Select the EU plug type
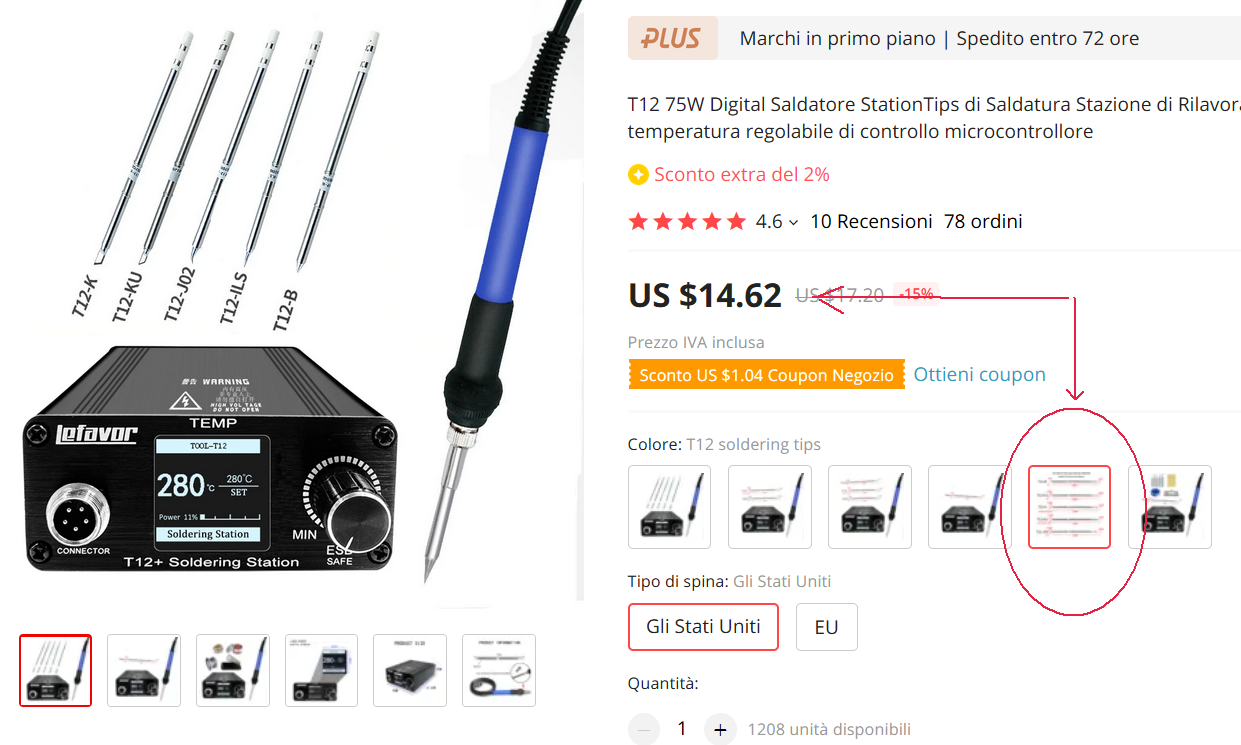Viewport: 1241px width, 745px height. coord(826,627)
